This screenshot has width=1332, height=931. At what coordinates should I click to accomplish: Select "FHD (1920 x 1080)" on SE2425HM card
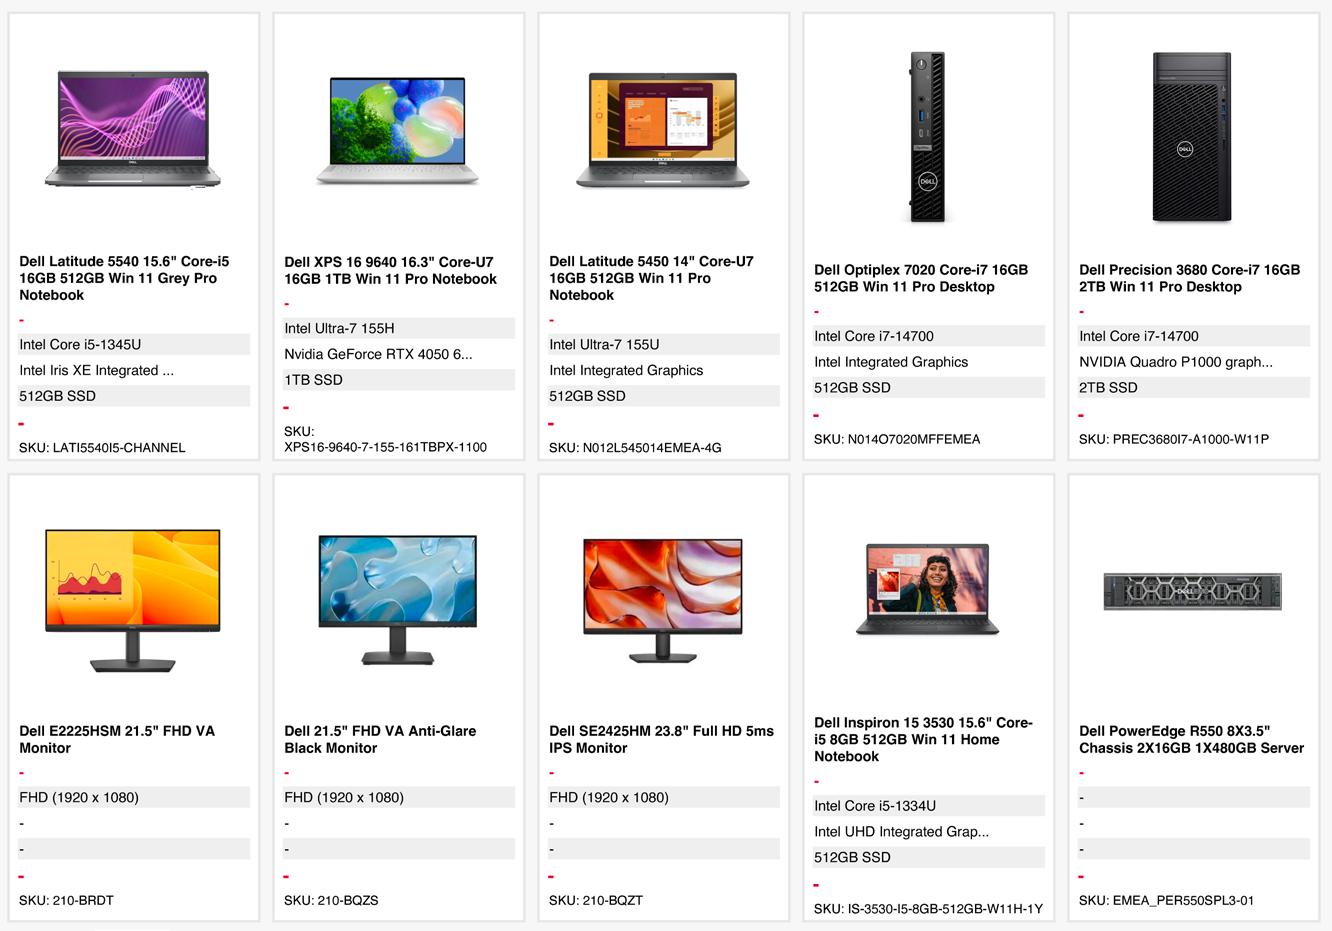click(x=664, y=797)
